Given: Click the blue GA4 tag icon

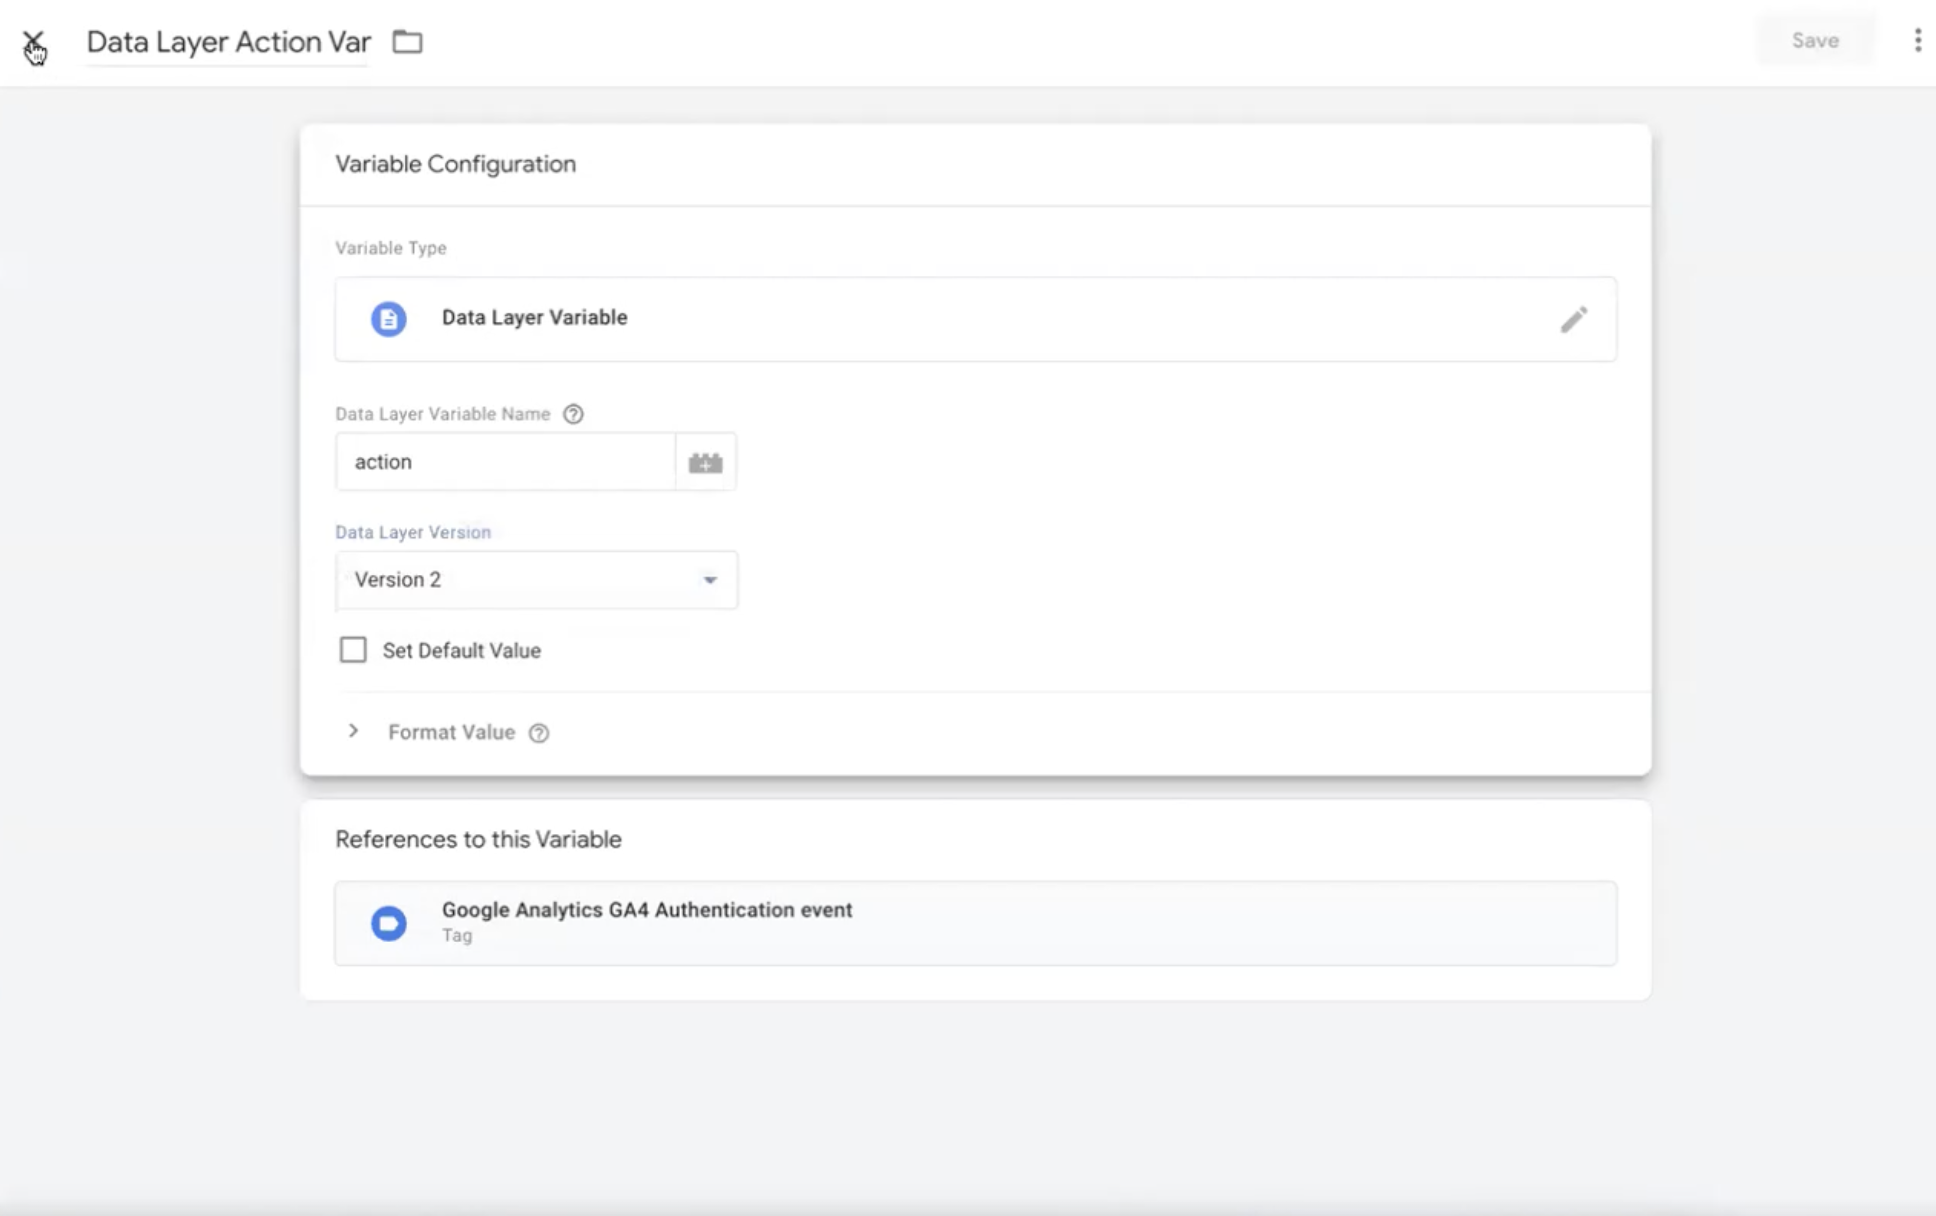Looking at the screenshot, I should pos(389,922).
